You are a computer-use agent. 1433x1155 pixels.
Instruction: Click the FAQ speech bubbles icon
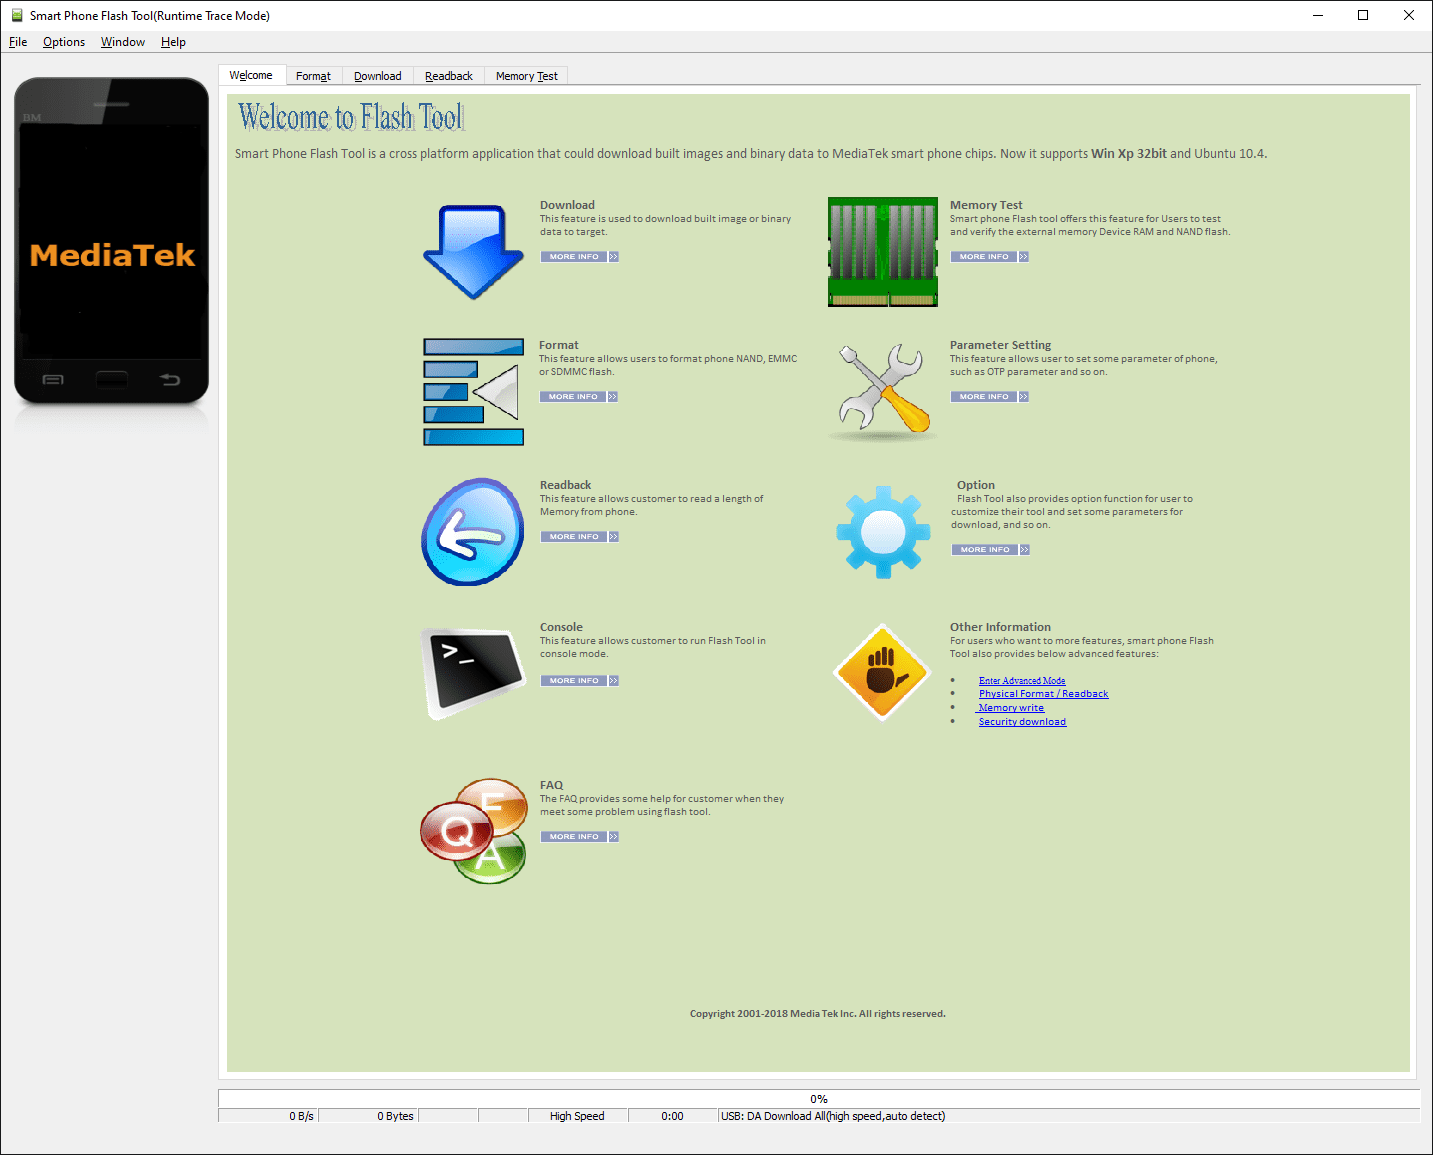[x=474, y=831]
